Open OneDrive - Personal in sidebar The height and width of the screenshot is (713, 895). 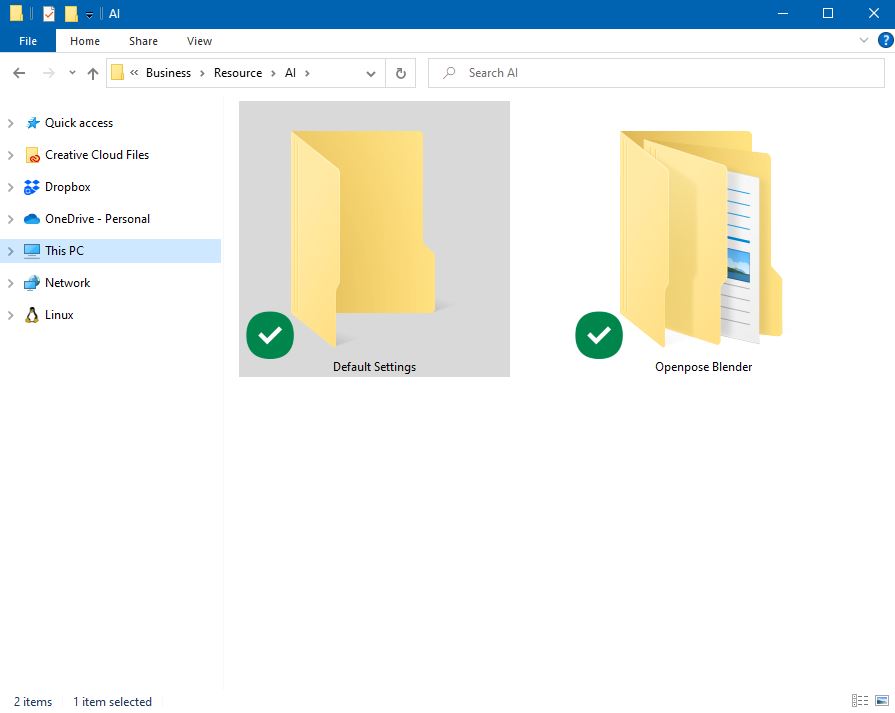pos(98,219)
